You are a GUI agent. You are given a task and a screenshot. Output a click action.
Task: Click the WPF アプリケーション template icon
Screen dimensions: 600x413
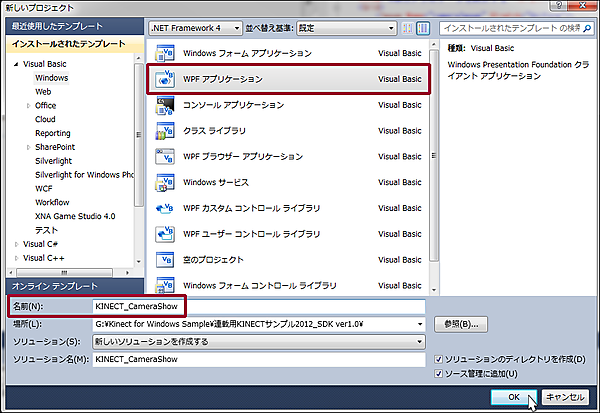pyautogui.click(x=165, y=79)
